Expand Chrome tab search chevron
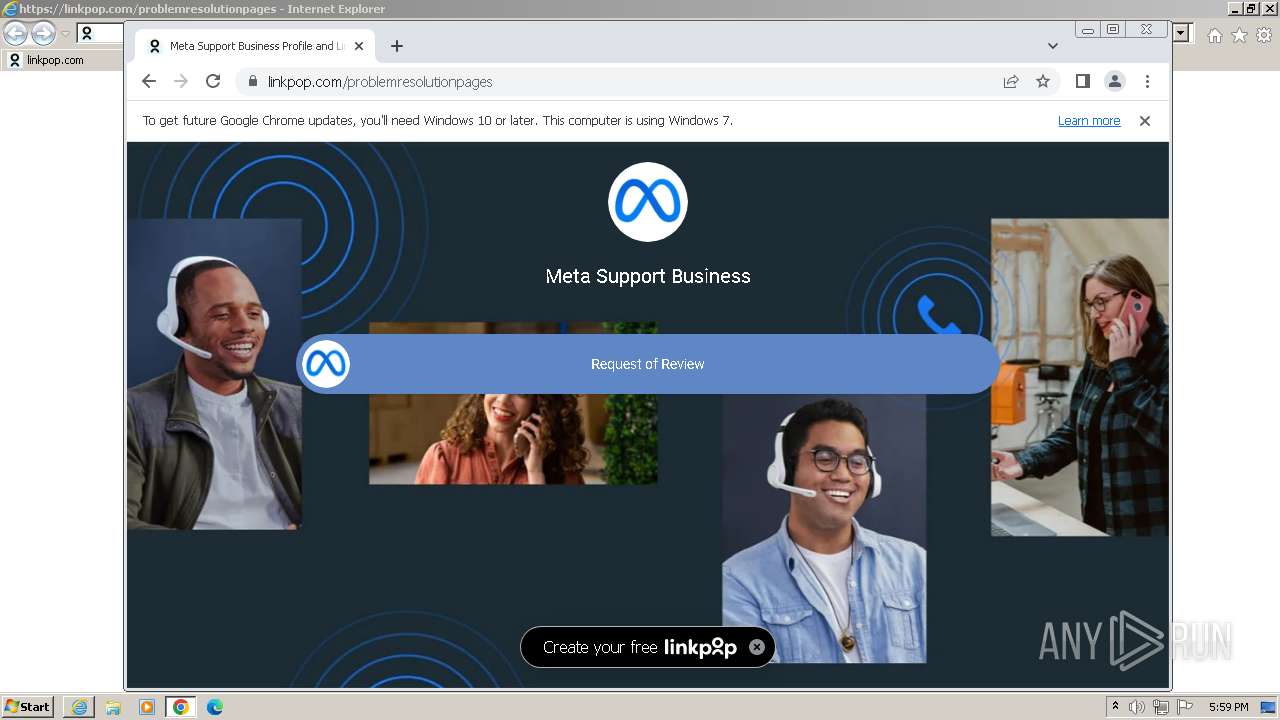1280x720 pixels. pos(1053,46)
